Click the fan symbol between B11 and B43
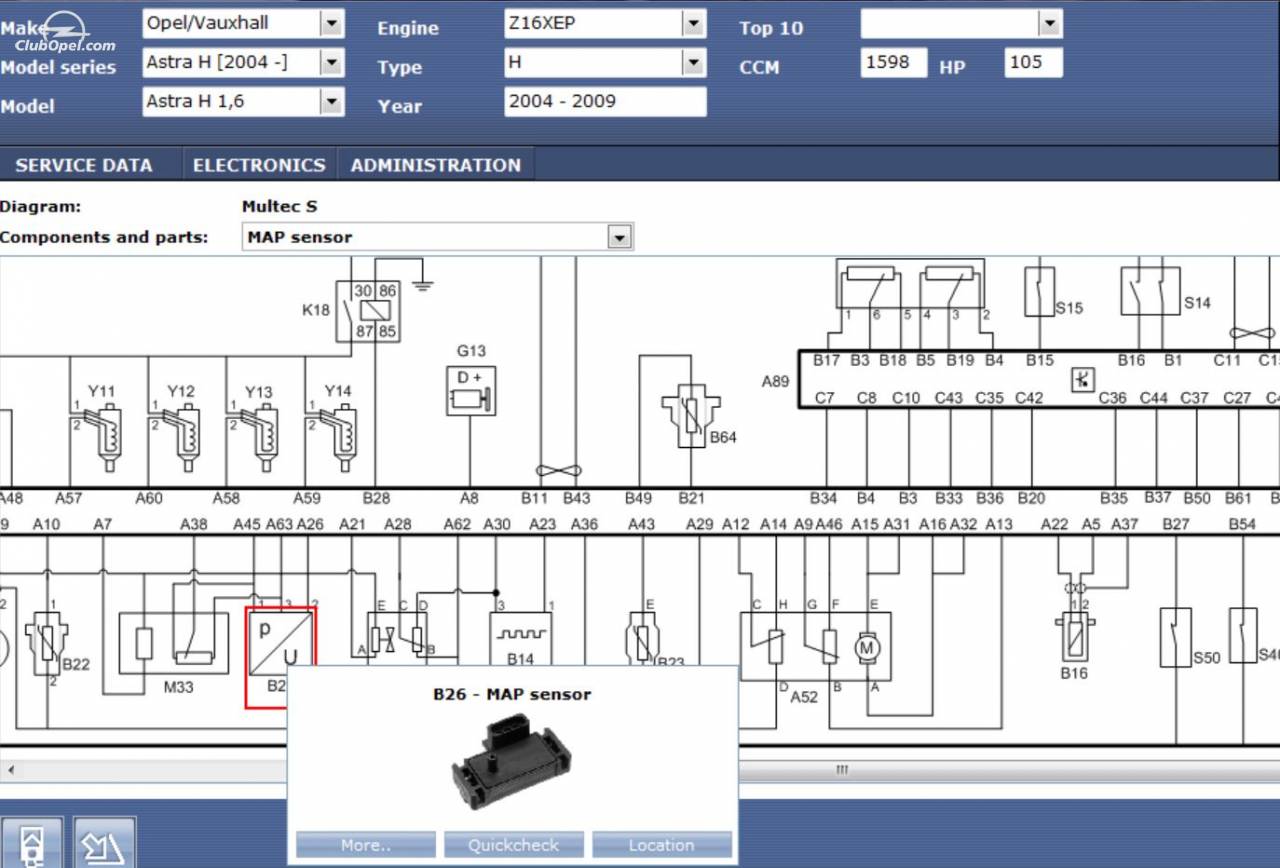 pos(559,470)
